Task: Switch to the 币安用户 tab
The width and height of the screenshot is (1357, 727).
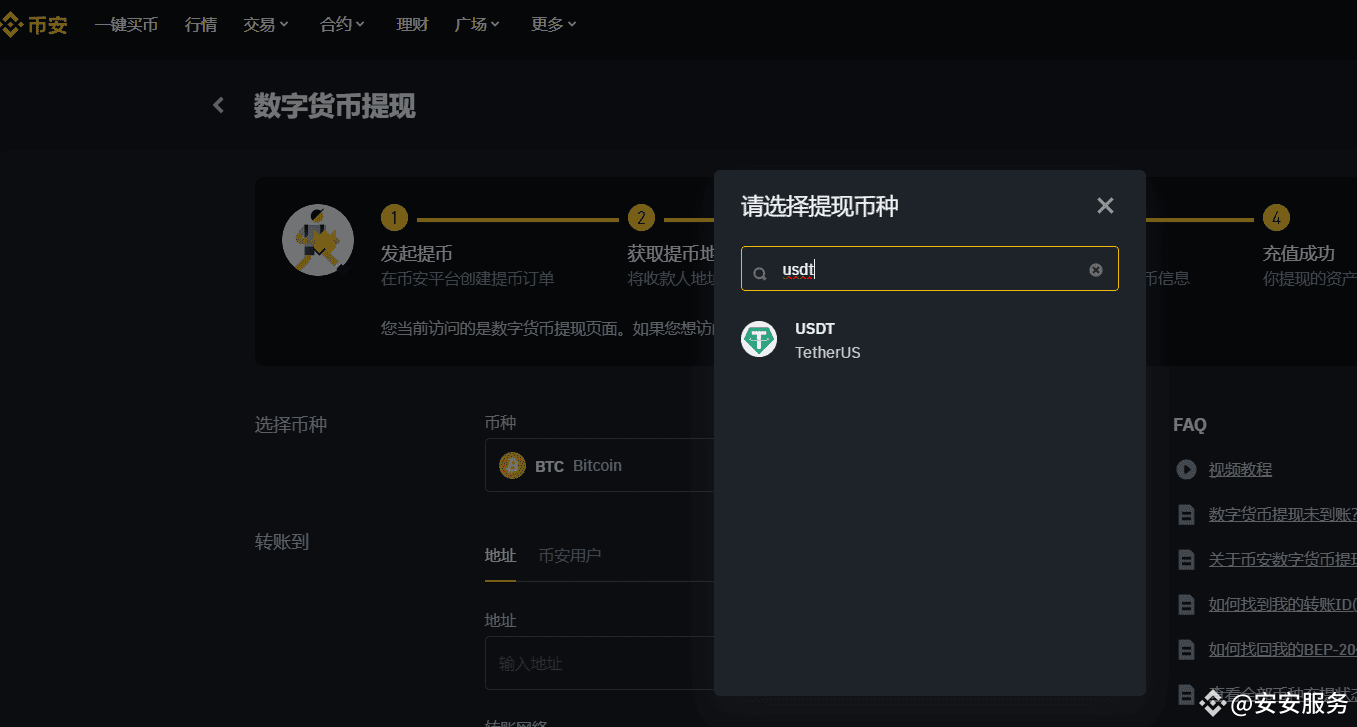Action: coord(570,556)
